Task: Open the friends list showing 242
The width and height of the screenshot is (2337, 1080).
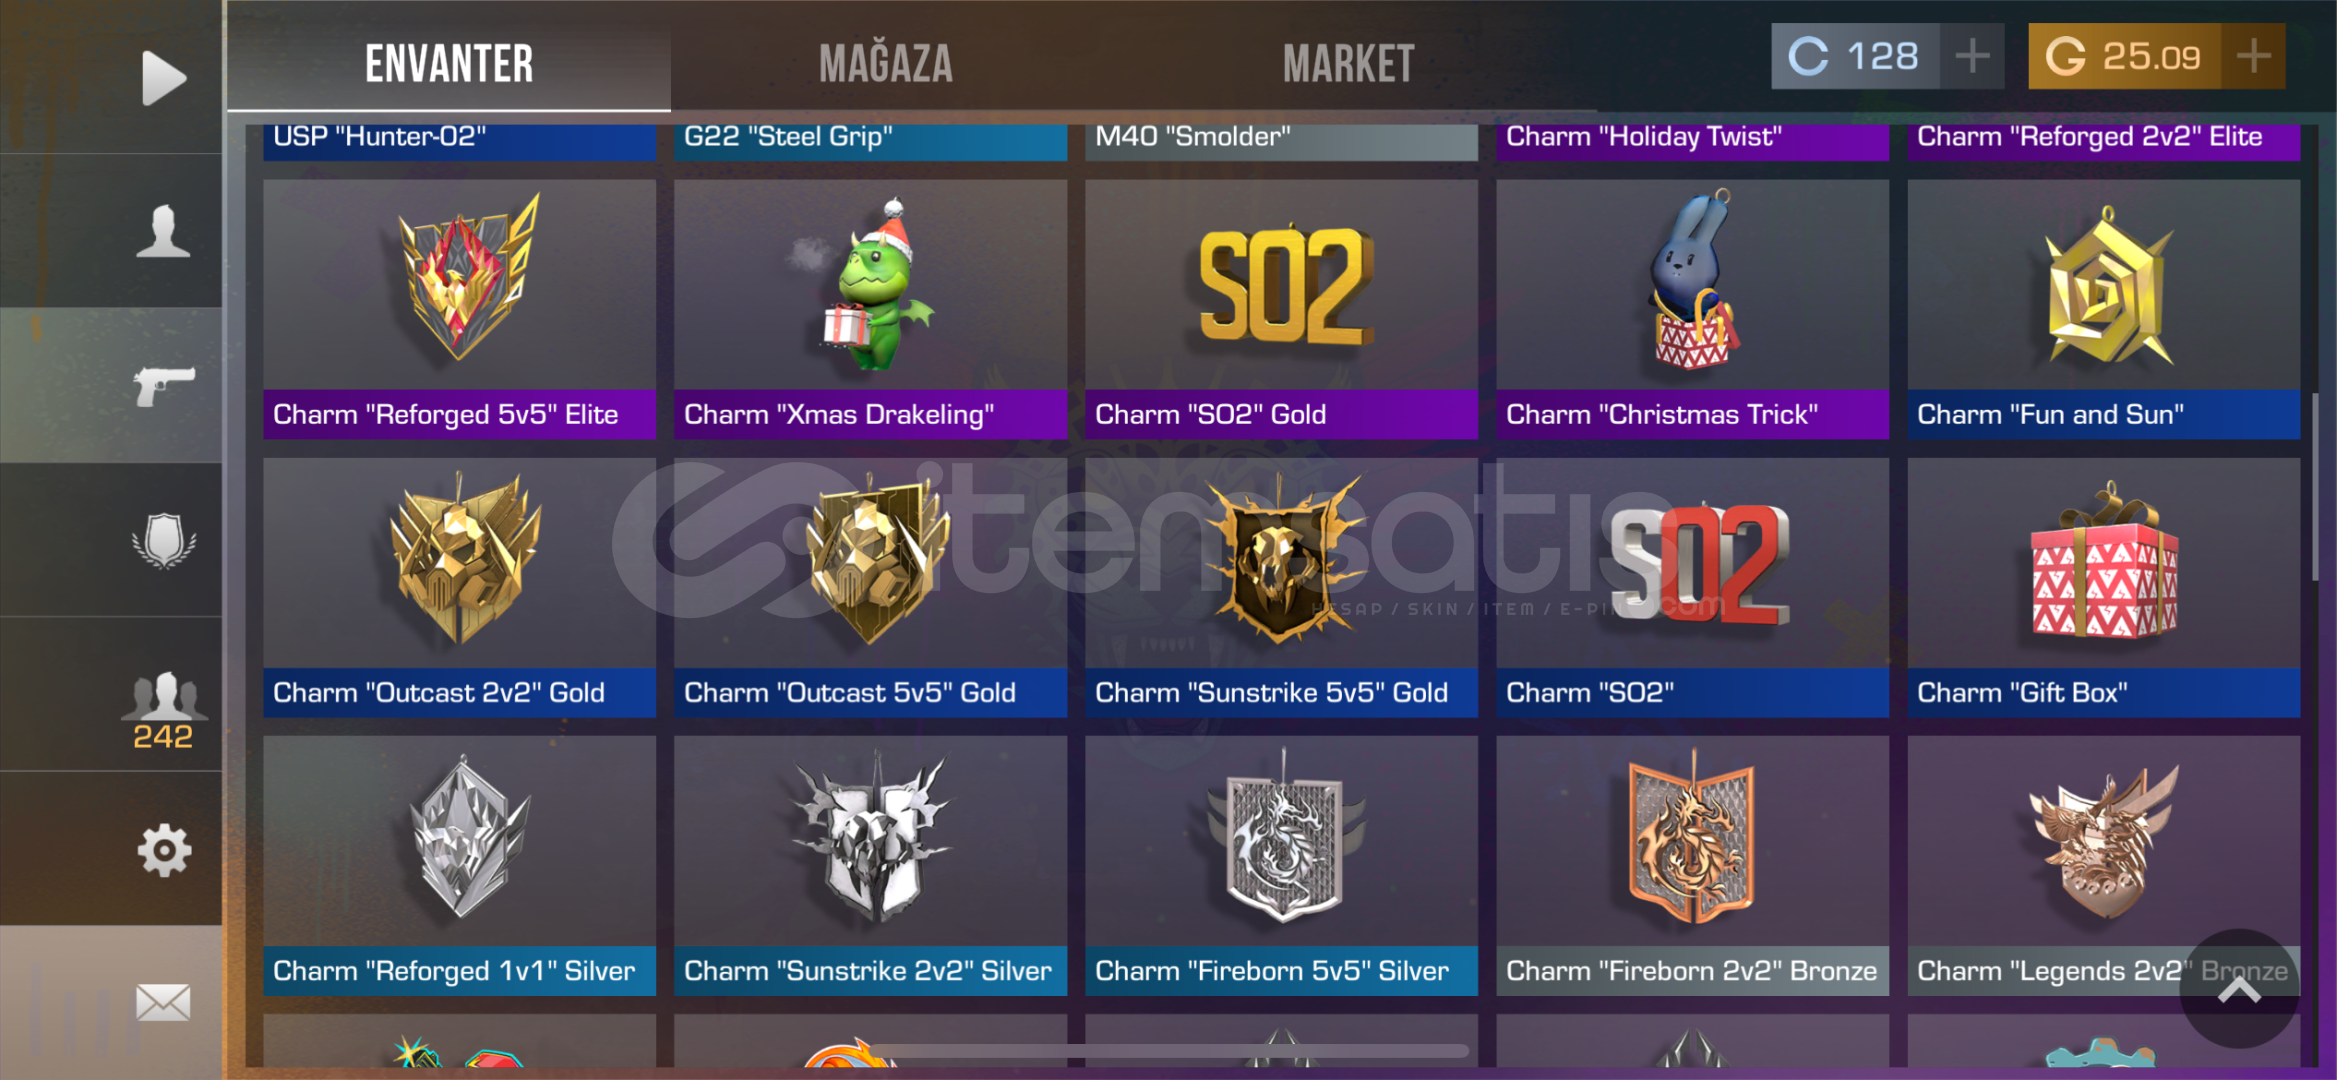Action: [164, 711]
